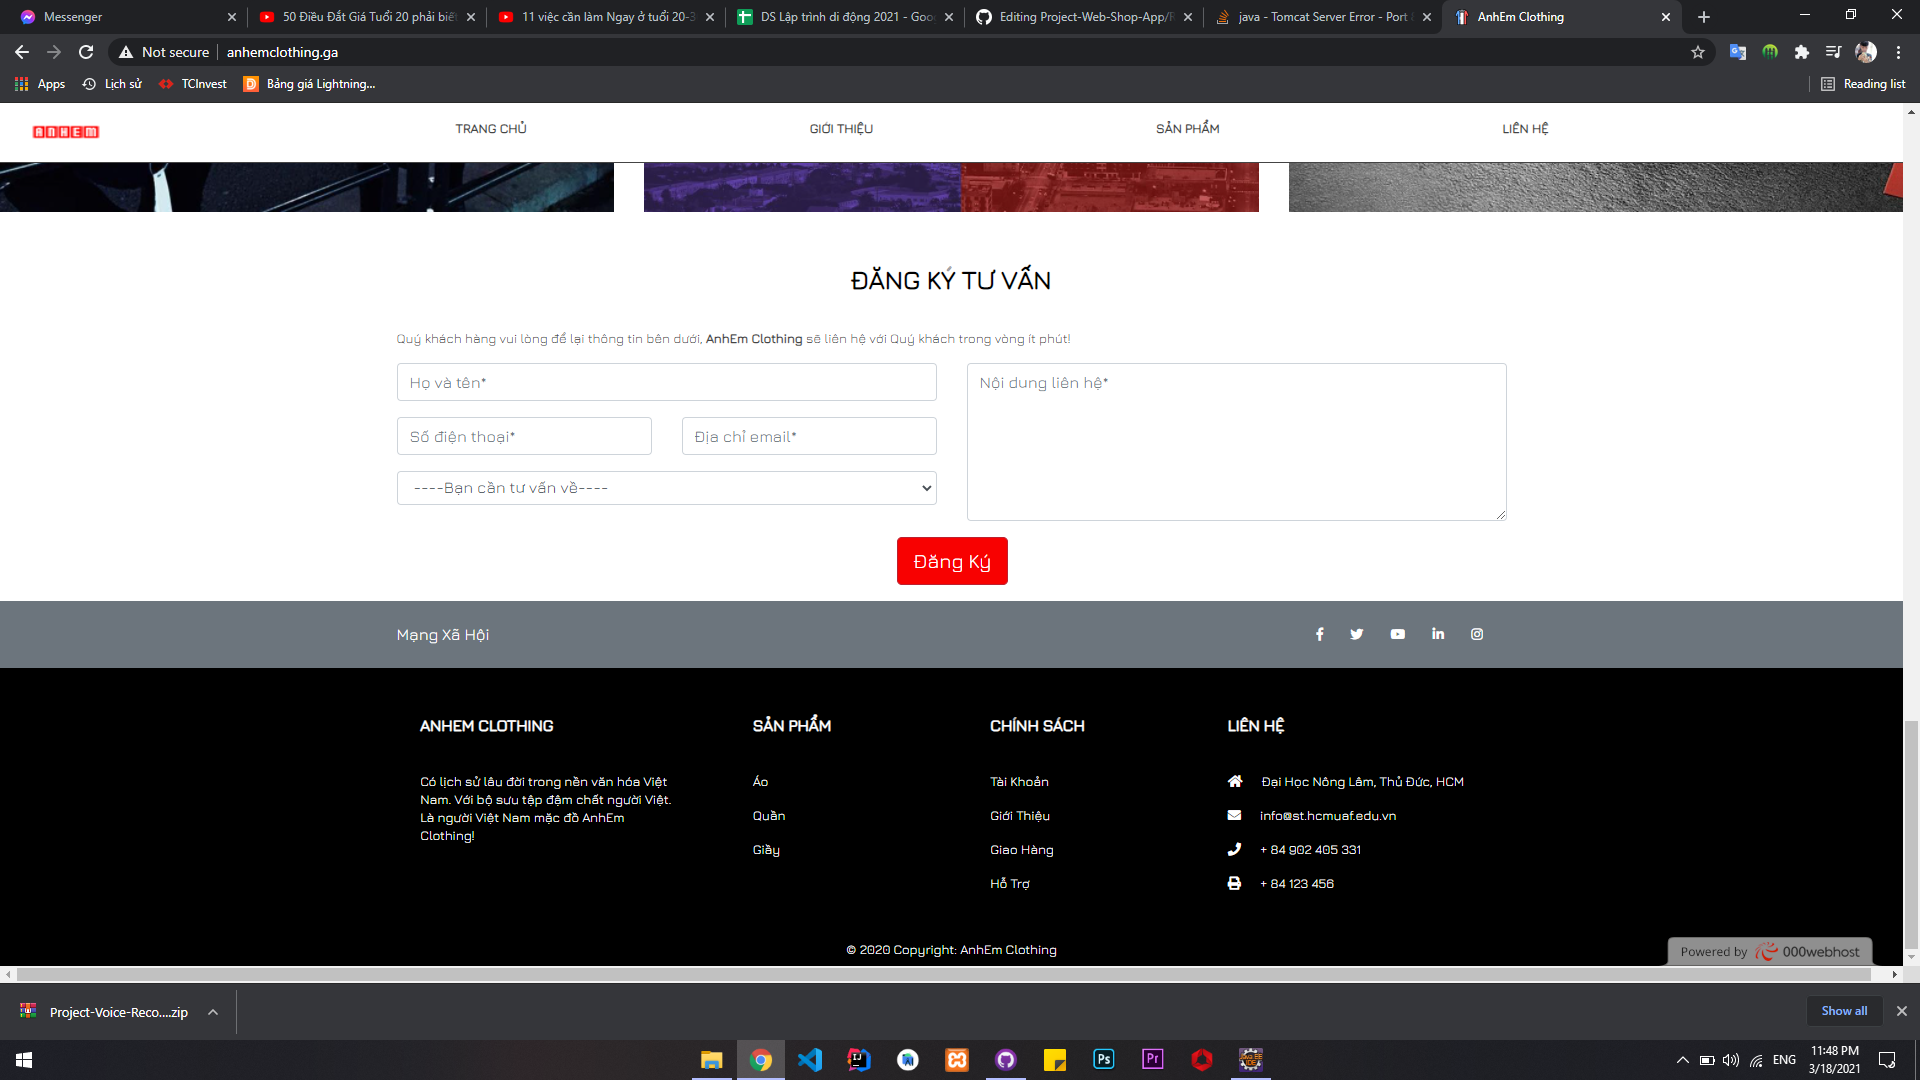This screenshot has height=1080, width=1920.
Task: Open the Chrome profile avatar menu
Action: pos(1866,52)
